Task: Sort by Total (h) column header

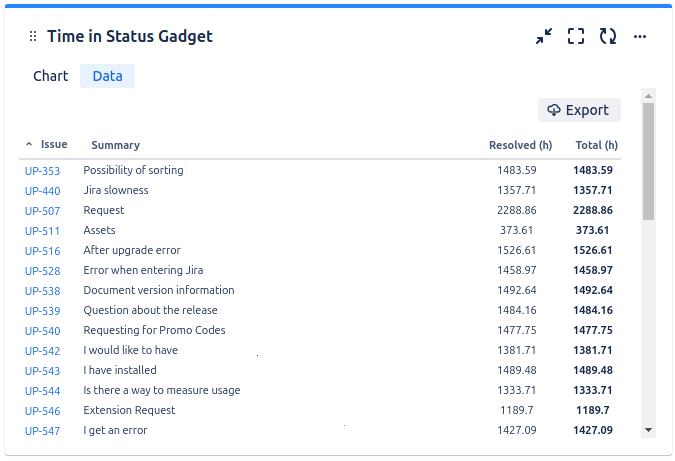Action: coord(596,145)
